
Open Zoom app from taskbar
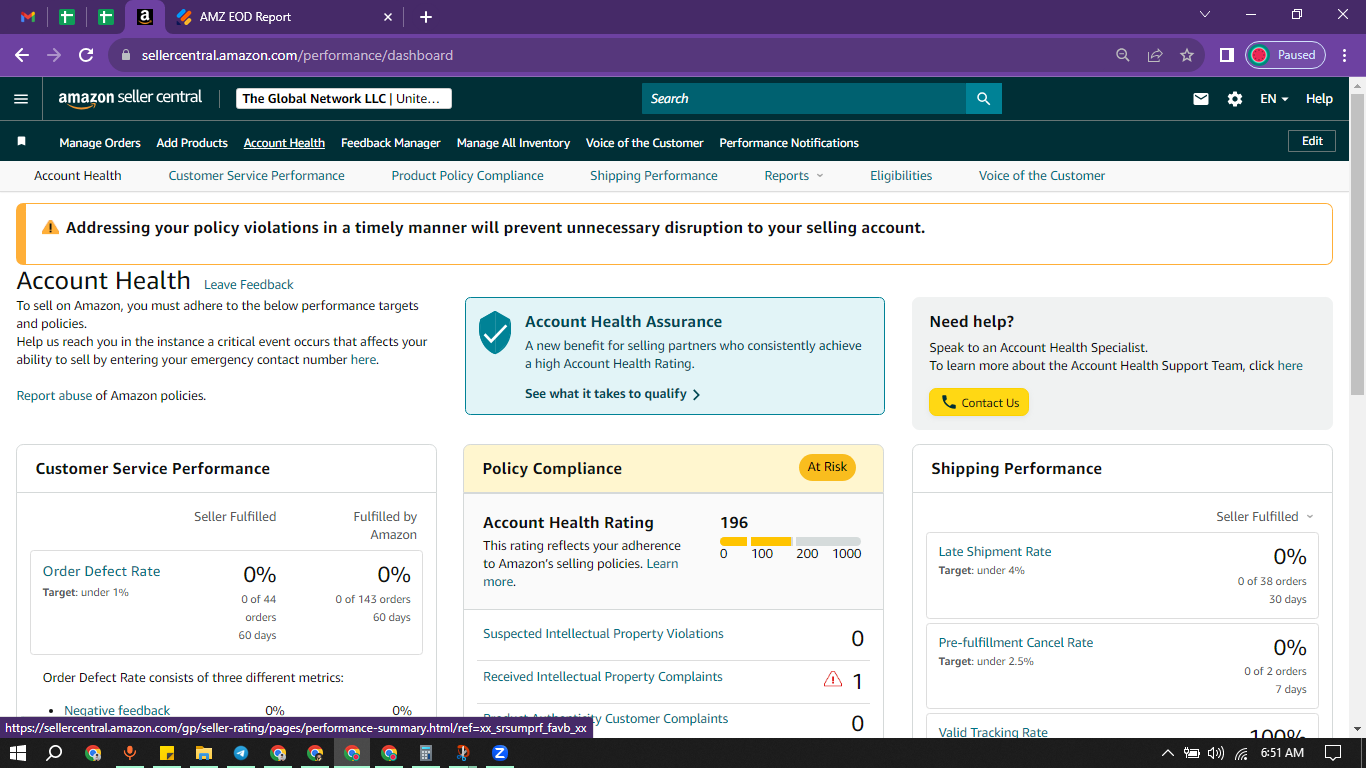500,753
